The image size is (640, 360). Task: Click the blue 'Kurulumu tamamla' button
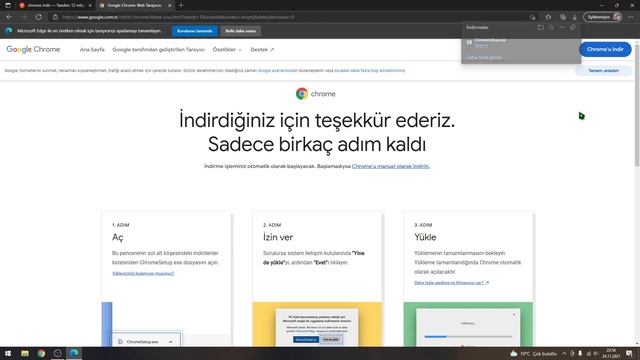pyautogui.click(x=195, y=31)
